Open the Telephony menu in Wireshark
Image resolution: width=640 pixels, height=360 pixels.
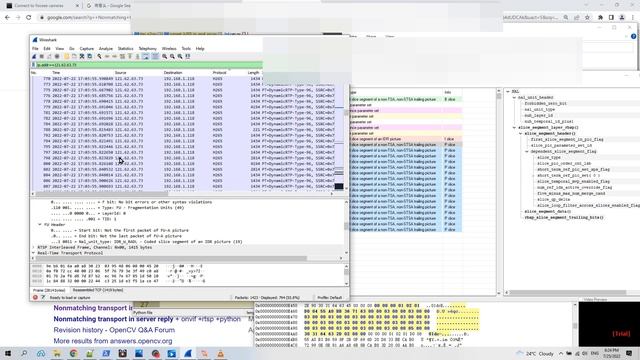[148, 49]
